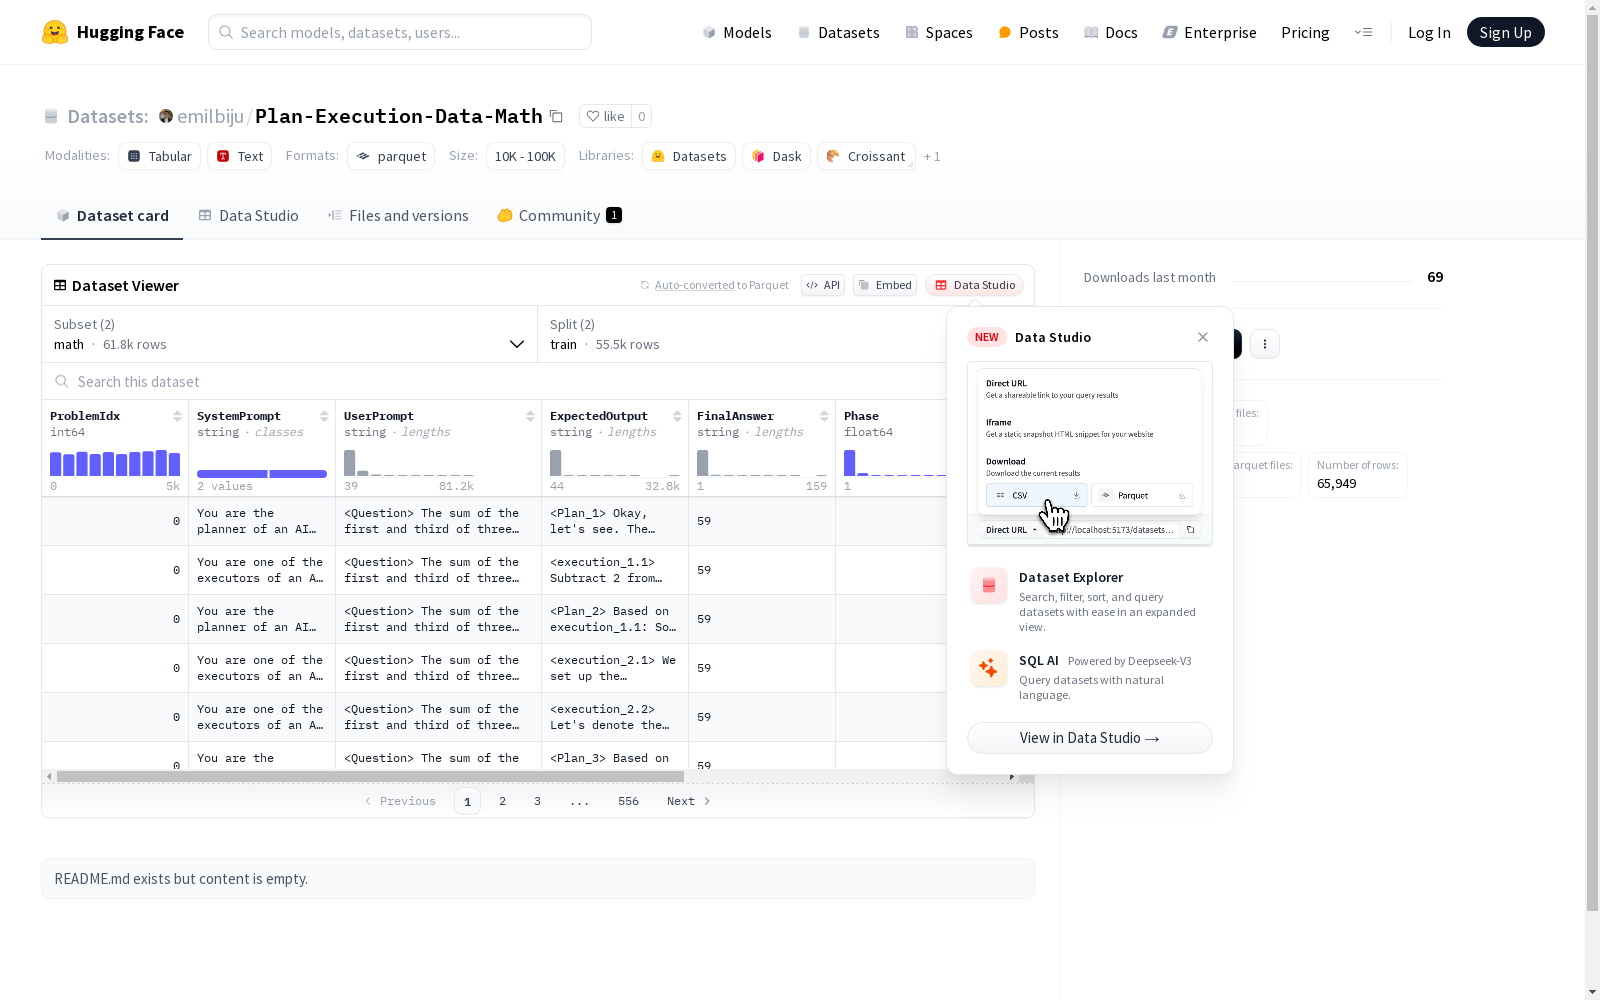Click the ProblemIdx histogram bars
The height and width of the screenshot is (1000, 1600).
pos(115,463)
